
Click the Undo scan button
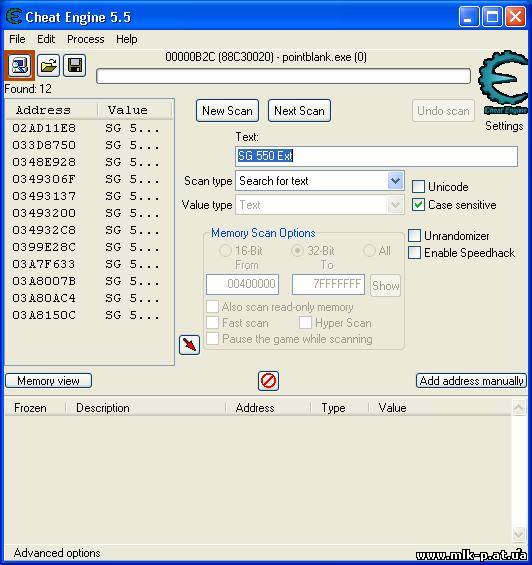[x=443, y=111]
